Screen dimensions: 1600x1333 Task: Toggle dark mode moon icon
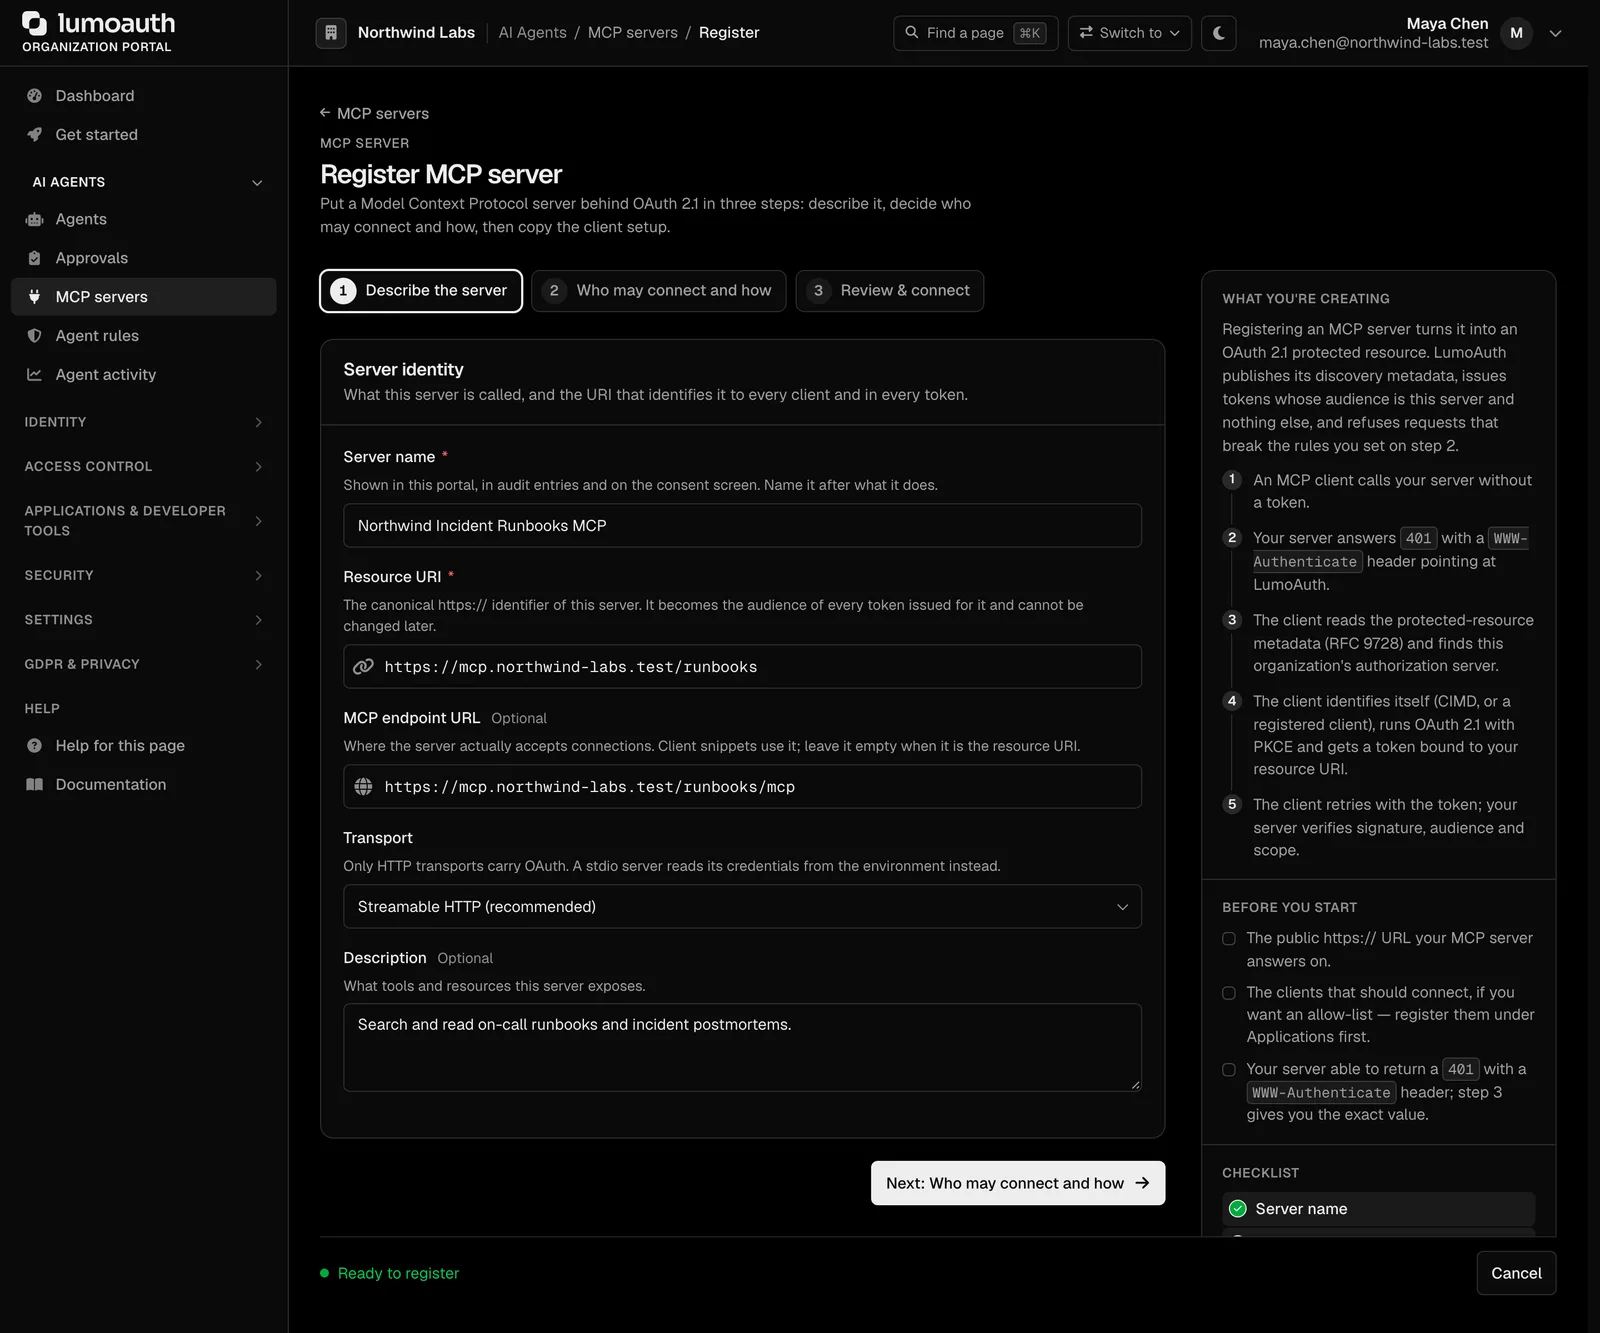click(x=1219, y=33)
